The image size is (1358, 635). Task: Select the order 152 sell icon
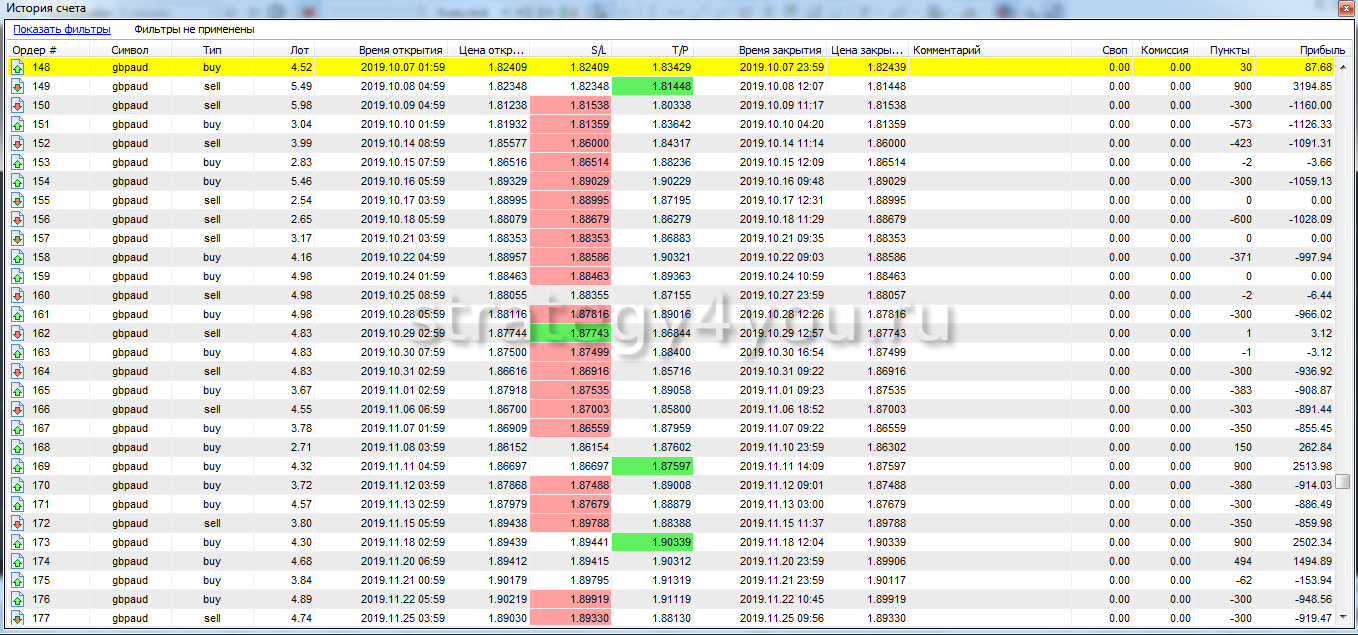click(x=18, y=143)
